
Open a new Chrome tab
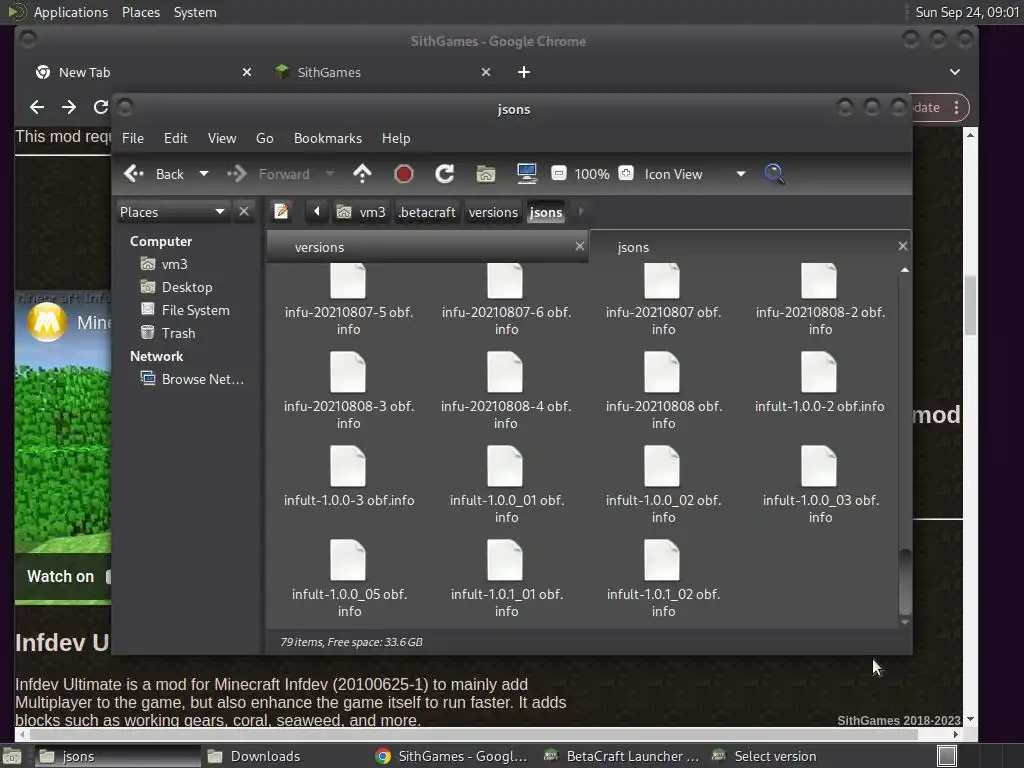pyautogui.click(x=524, y=72)
